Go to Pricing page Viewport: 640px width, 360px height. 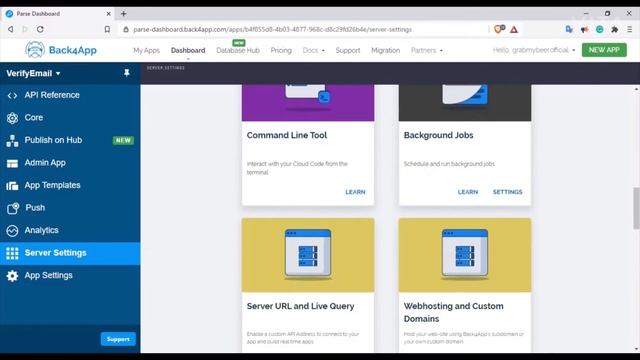281,50
